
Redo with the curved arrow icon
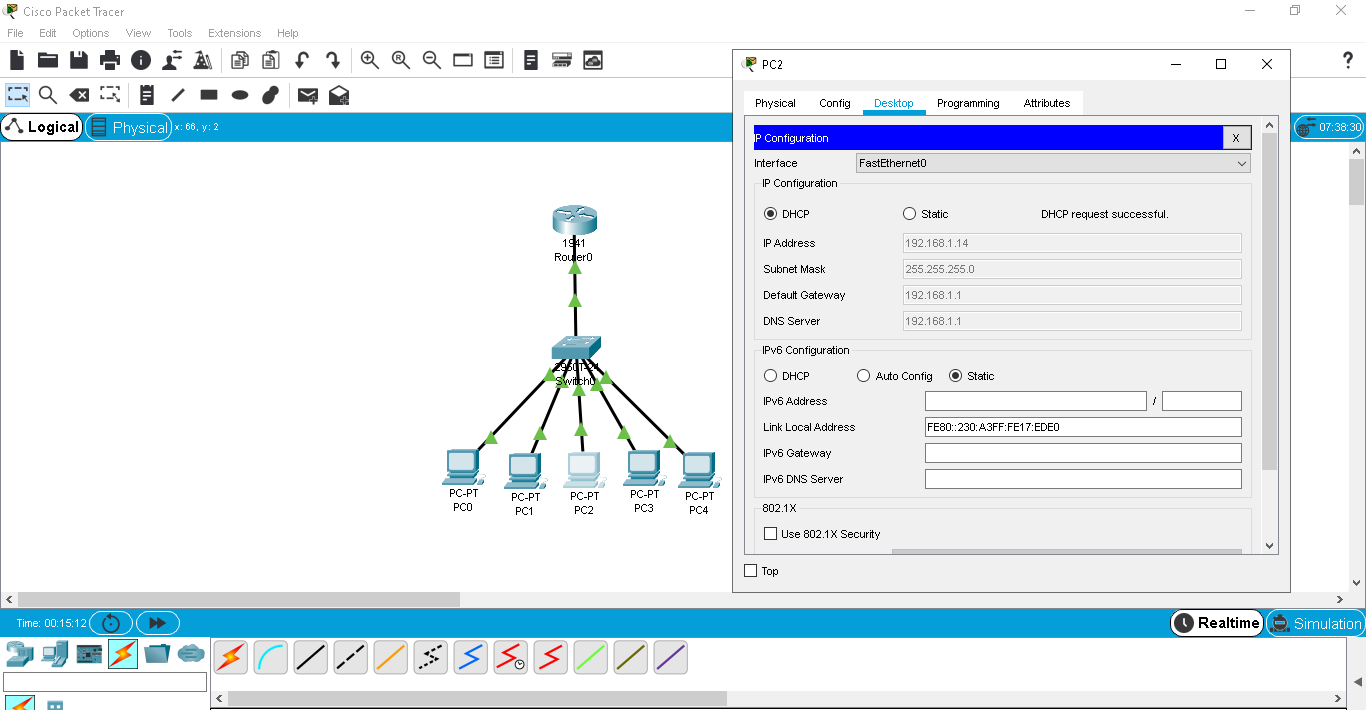click(x=333, y=60)
